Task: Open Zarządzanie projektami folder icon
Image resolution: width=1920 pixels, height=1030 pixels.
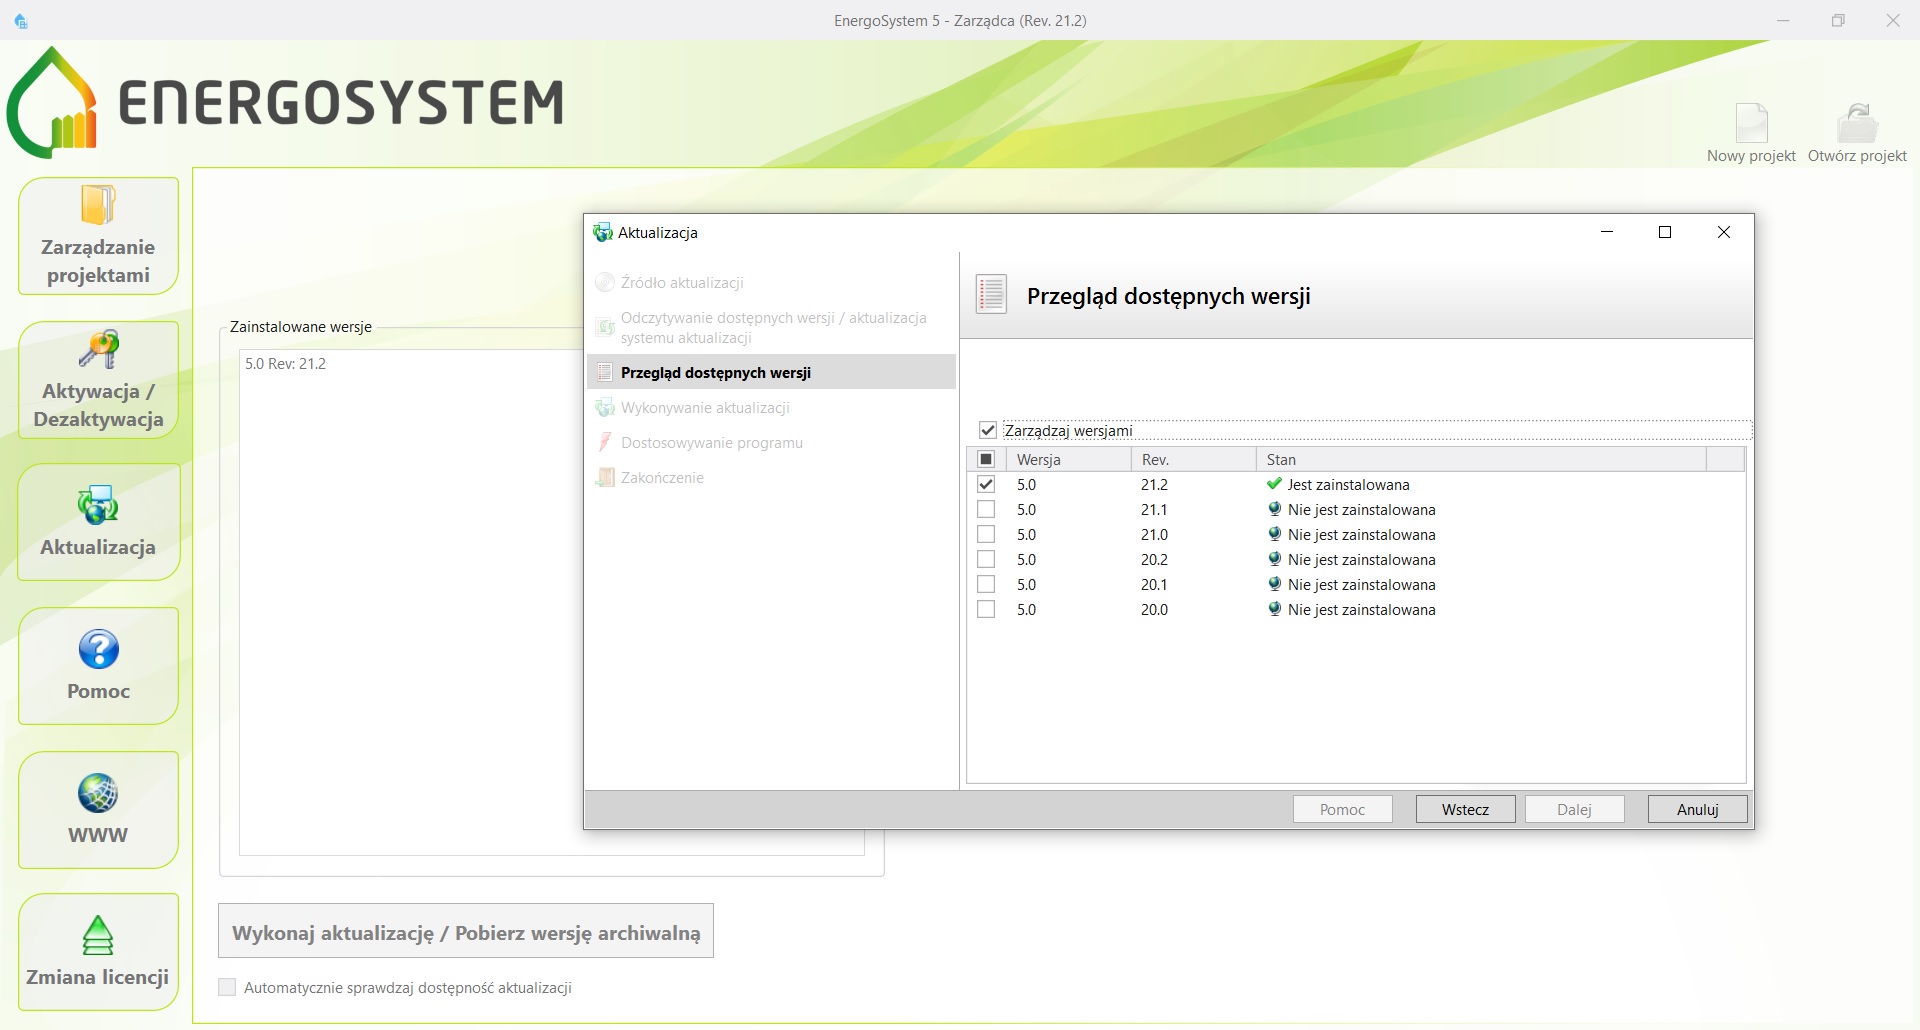Action: click(98, 205)
